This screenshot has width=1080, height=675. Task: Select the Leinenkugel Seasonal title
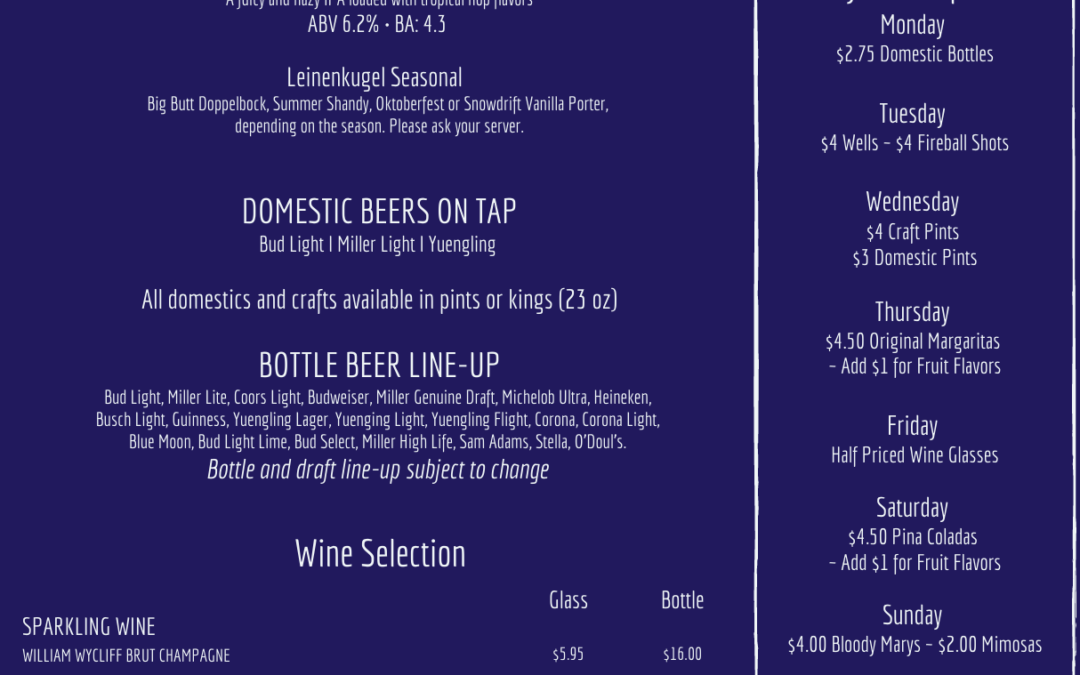(374, 78)
